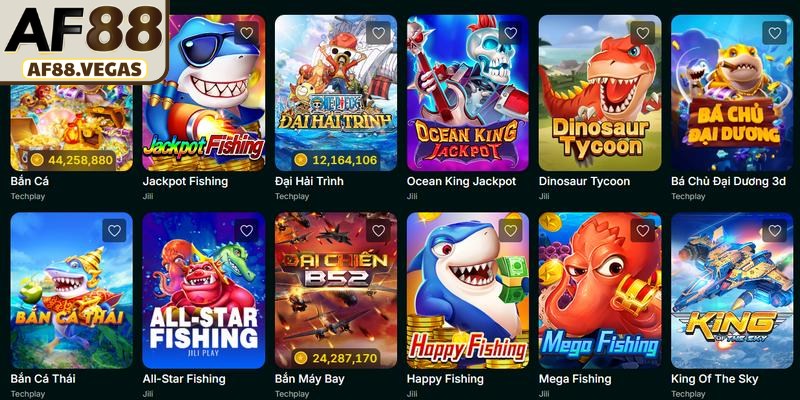Mark All-Star Fishing as favorite
Screen dimensions: 800x400
(246, 231)
